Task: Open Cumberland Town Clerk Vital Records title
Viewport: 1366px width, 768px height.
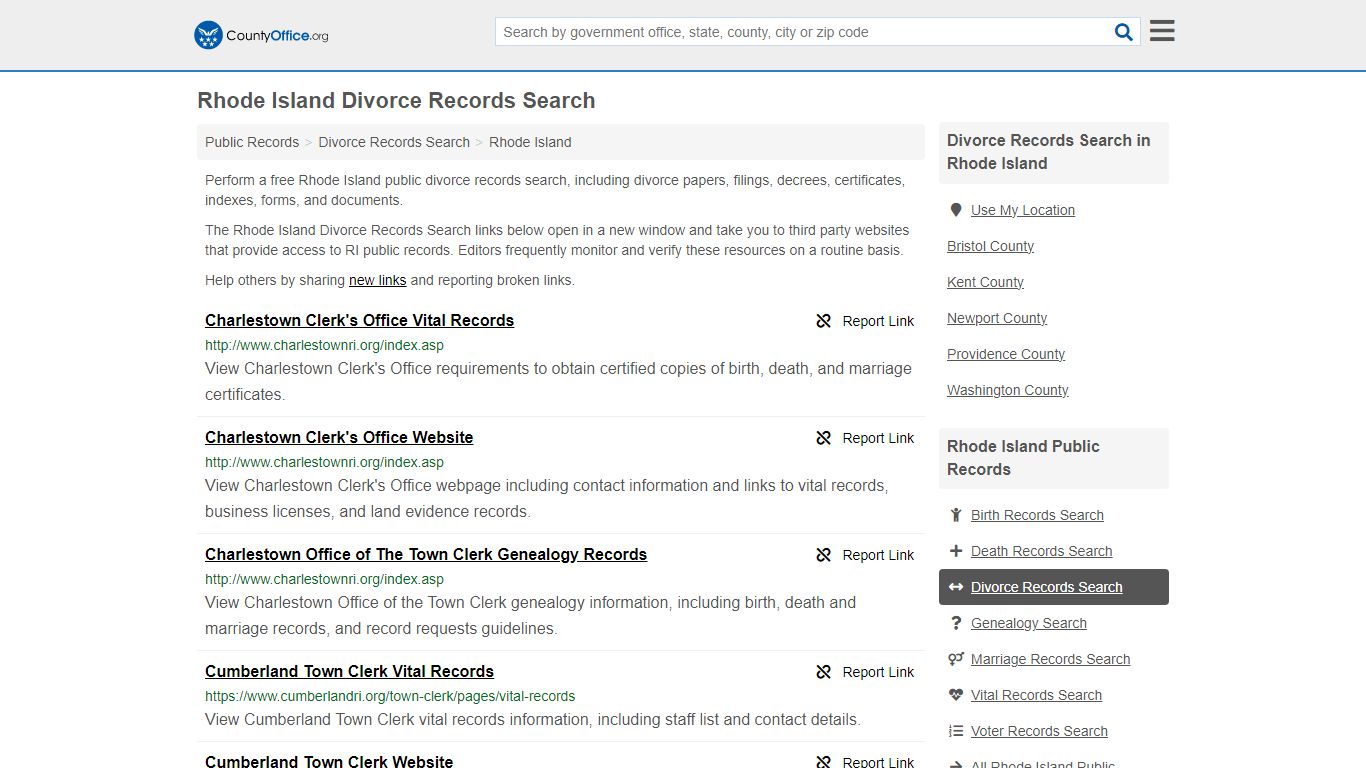Action: pyautogui.click(x=349, y=671)
